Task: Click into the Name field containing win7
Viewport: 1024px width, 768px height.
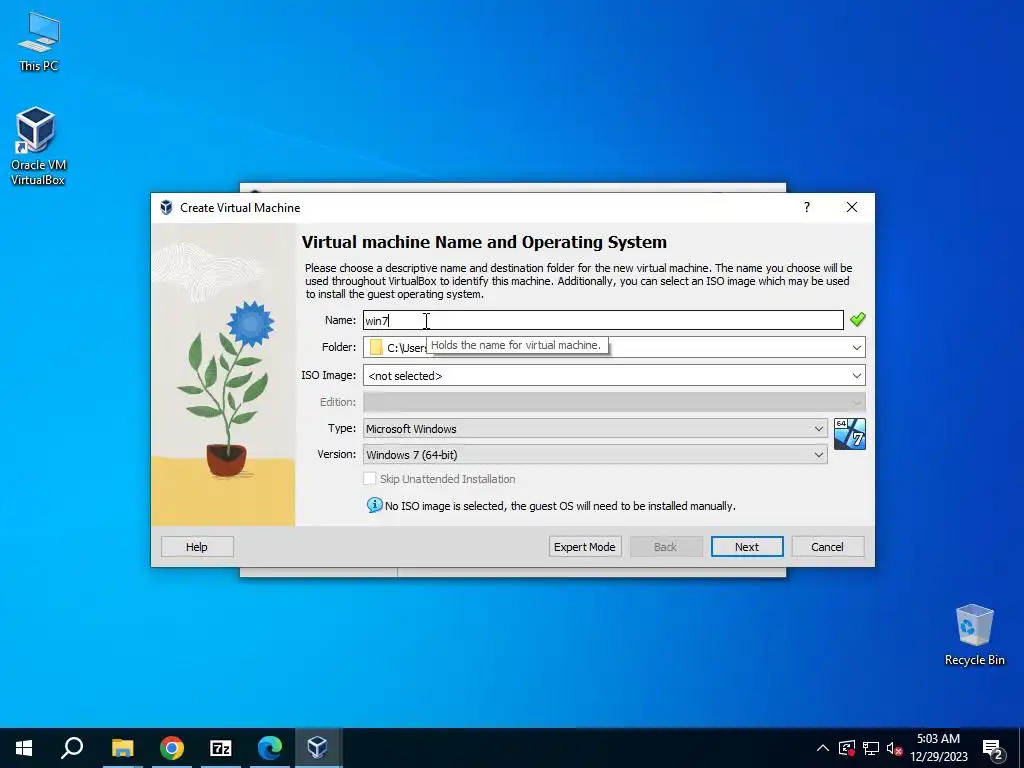Action: pyautogui.click(x=603, y=320)
